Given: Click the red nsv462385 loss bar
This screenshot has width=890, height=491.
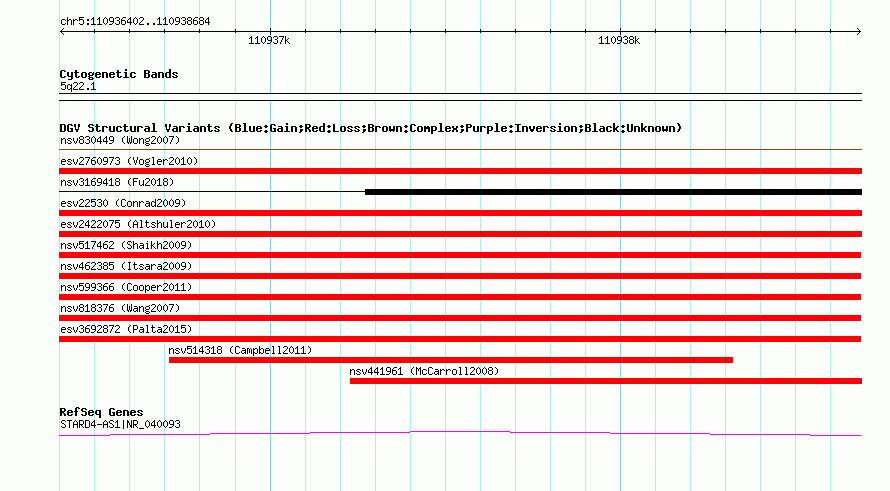Looking at the screenshot, I should 460,276.
